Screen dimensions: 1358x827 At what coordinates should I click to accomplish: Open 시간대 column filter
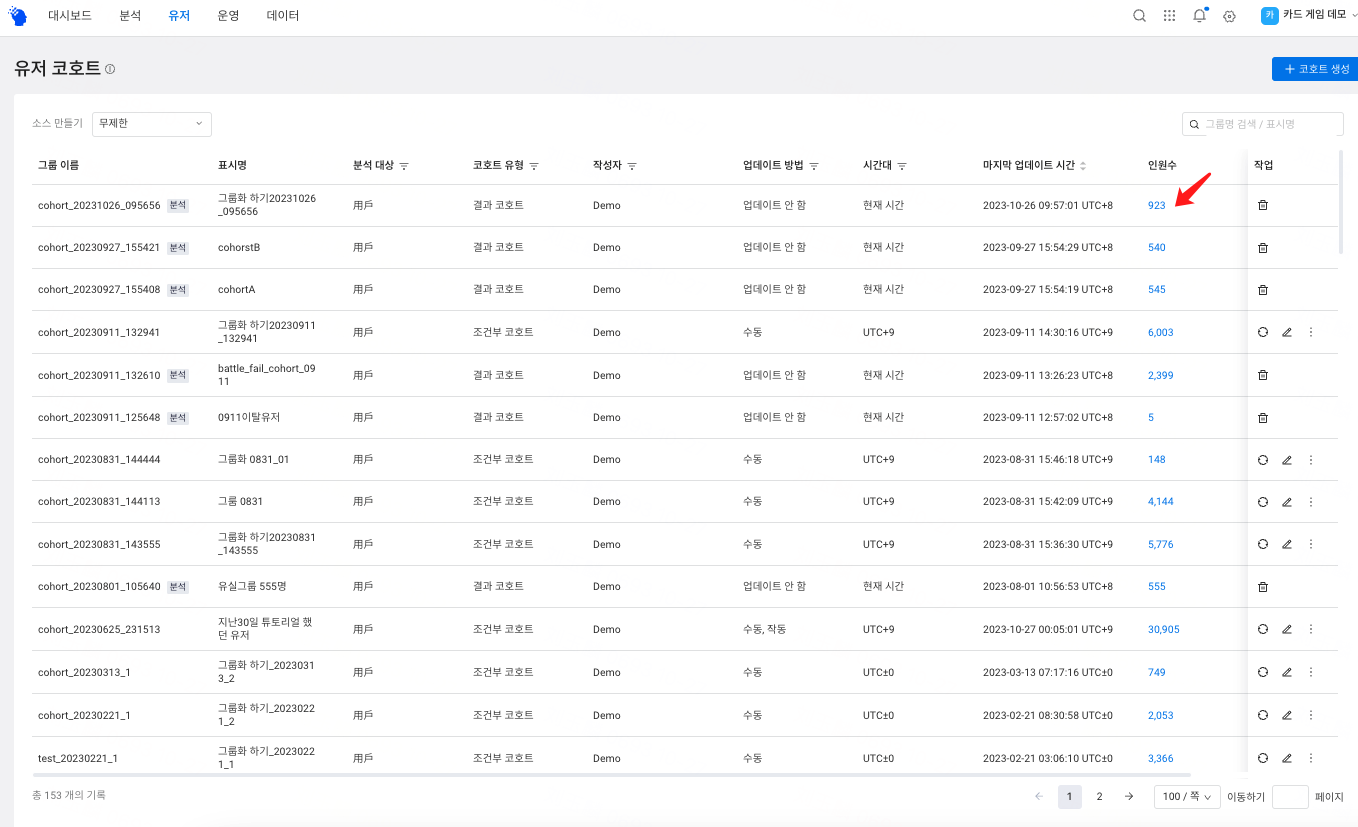tap(902, 165)
